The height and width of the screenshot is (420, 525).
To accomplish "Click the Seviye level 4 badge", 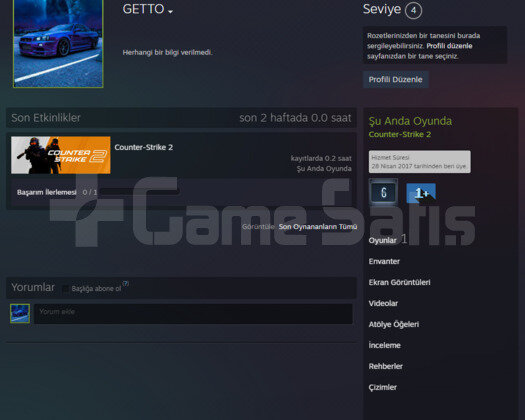I will 414,10.
